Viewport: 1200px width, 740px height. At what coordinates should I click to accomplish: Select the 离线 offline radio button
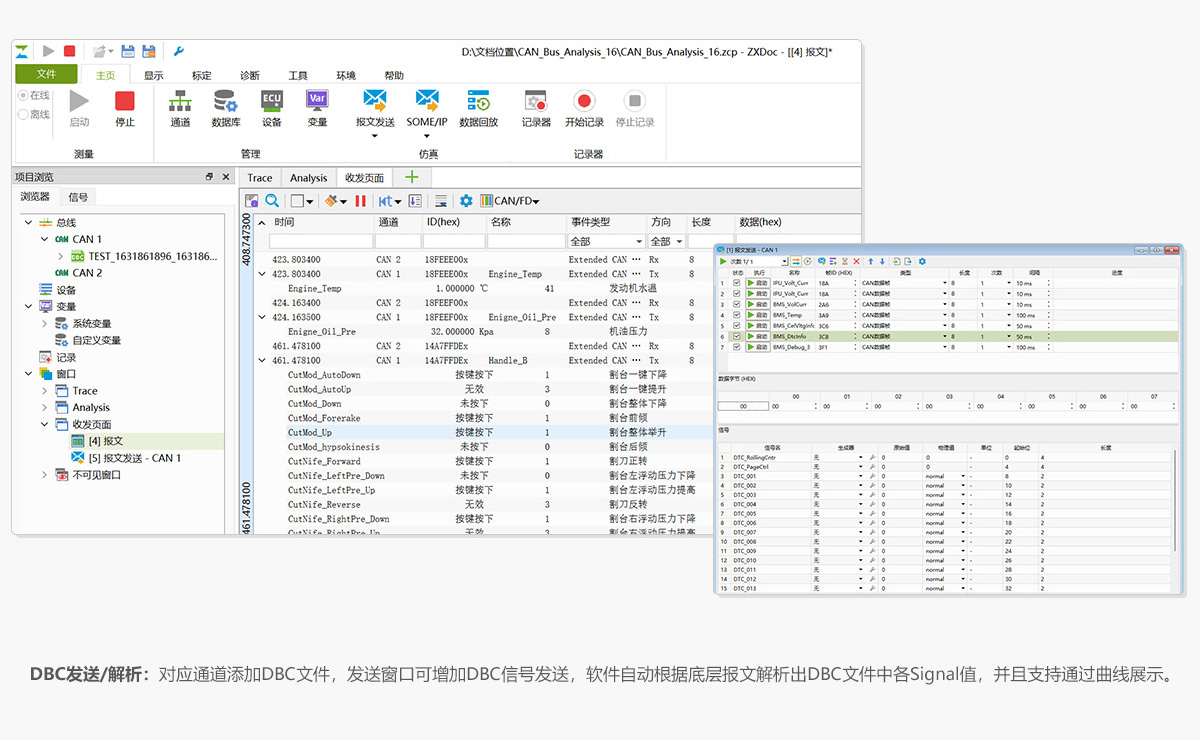(24, 114)
